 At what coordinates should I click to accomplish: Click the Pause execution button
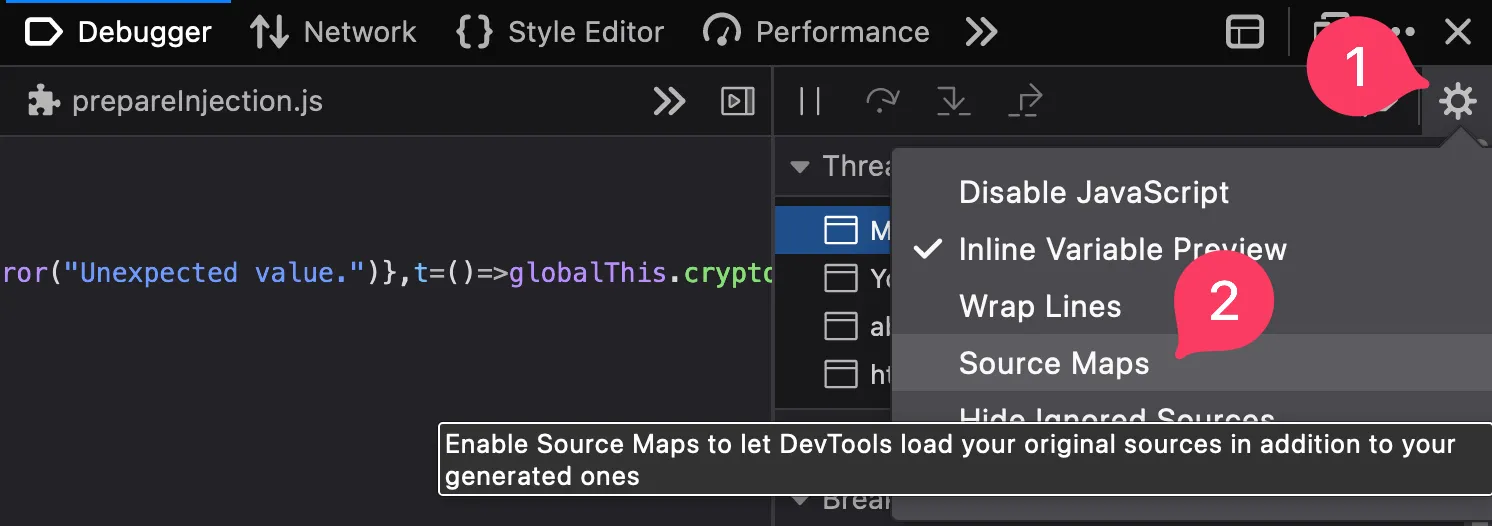(x=810, y=101)
